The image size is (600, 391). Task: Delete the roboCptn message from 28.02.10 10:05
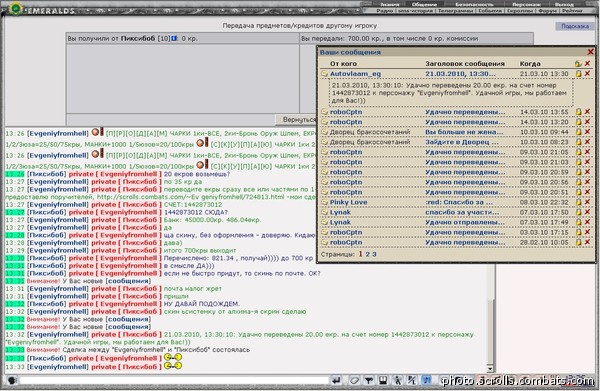click(x=587, y=242)
